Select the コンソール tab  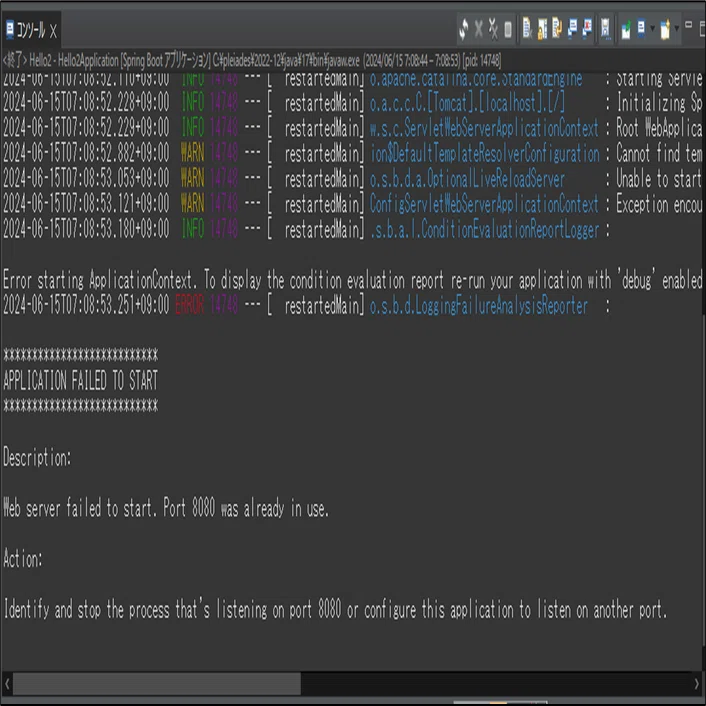pos(31,31)
